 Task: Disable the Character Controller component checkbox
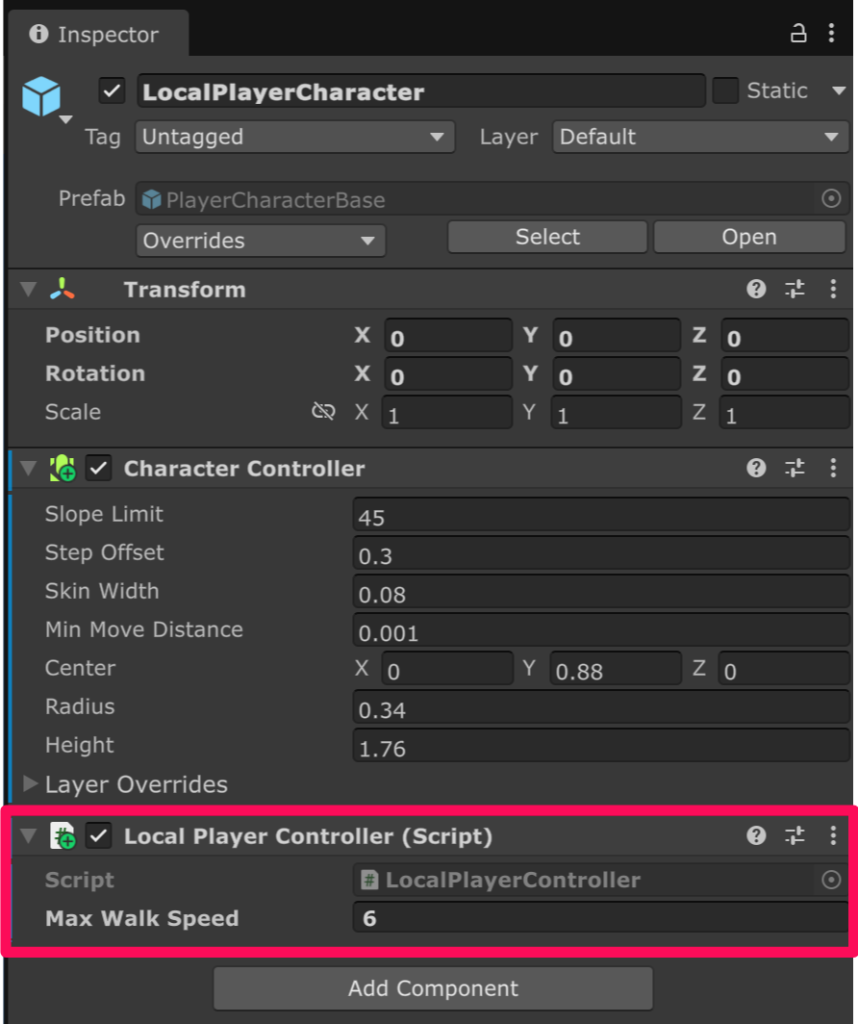click(x=98, y=468)
